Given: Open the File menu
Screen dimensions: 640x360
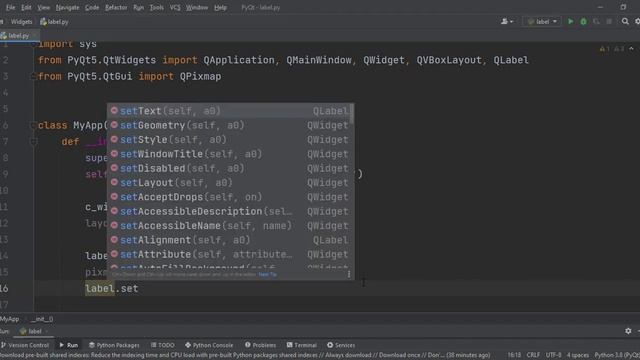Looking at the screenshot, I should click(x=10, y=7).
